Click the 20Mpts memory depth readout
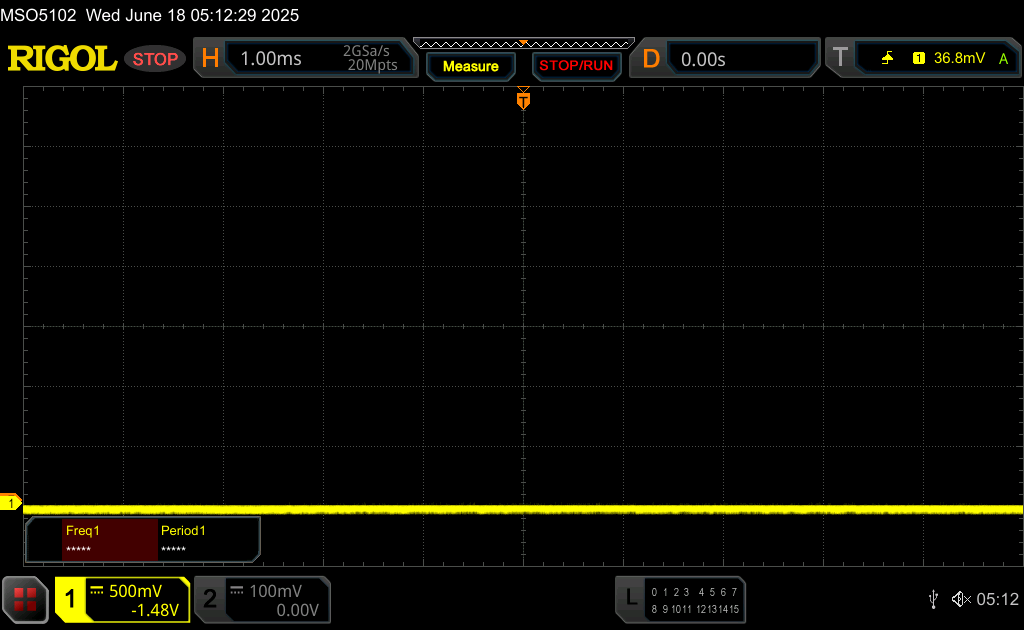 coord(372,65)
